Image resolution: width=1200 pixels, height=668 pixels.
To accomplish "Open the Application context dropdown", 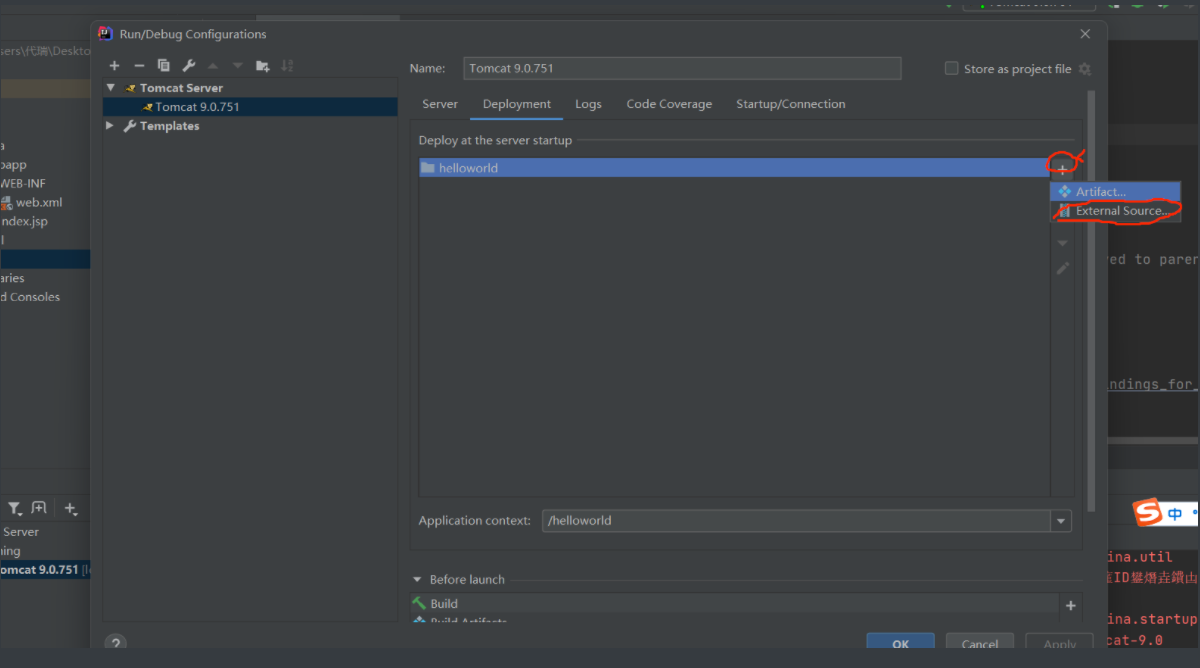I will 1060,521.
